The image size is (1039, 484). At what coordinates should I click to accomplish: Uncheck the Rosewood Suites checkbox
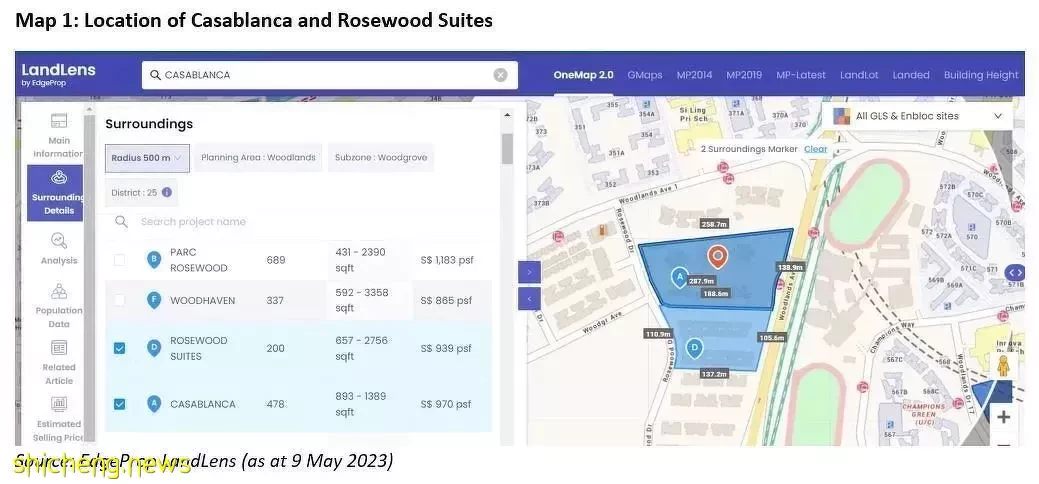click(x=119, y=348)
